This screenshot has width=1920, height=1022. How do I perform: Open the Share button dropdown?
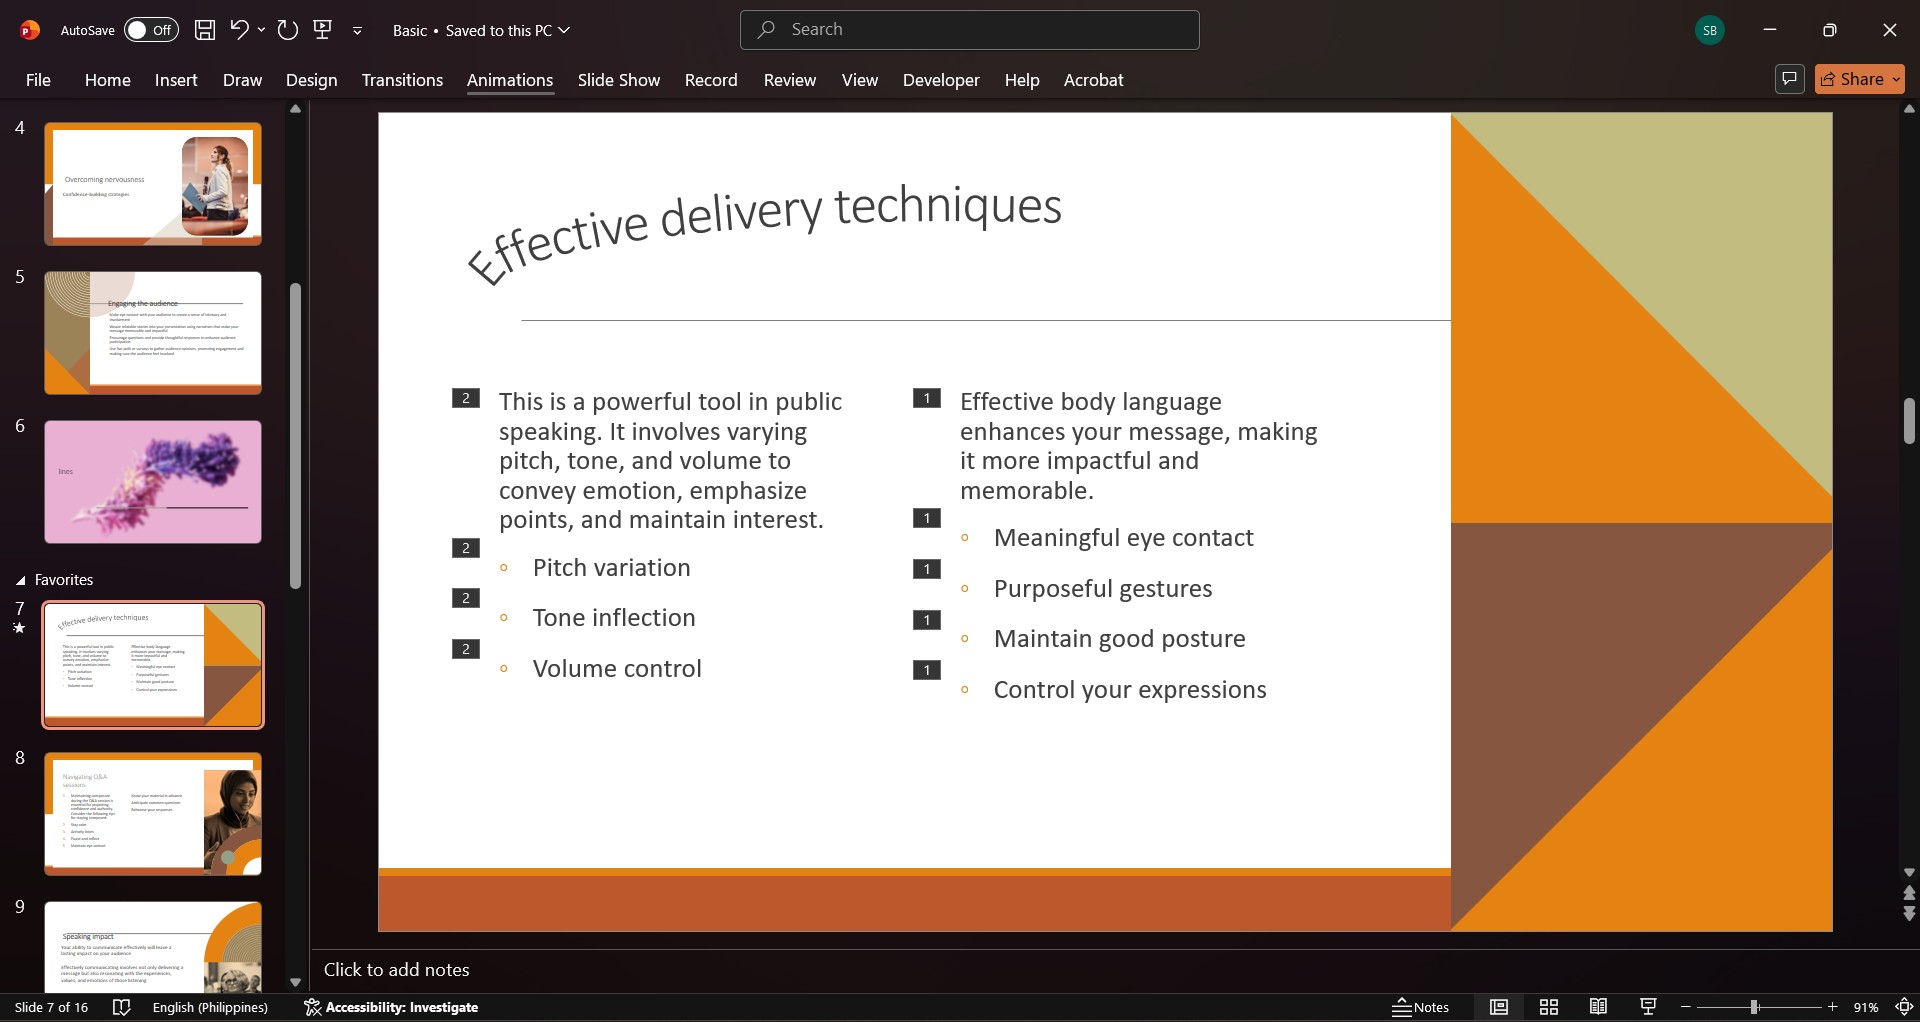pyautogui.click(x=1896, y=79)
